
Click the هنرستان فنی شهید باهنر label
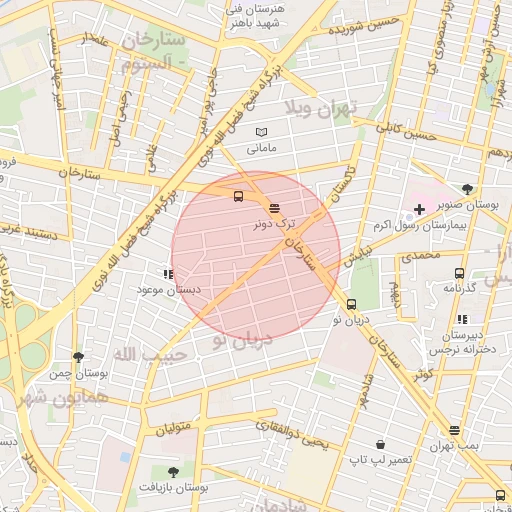[x=255, y=16]
